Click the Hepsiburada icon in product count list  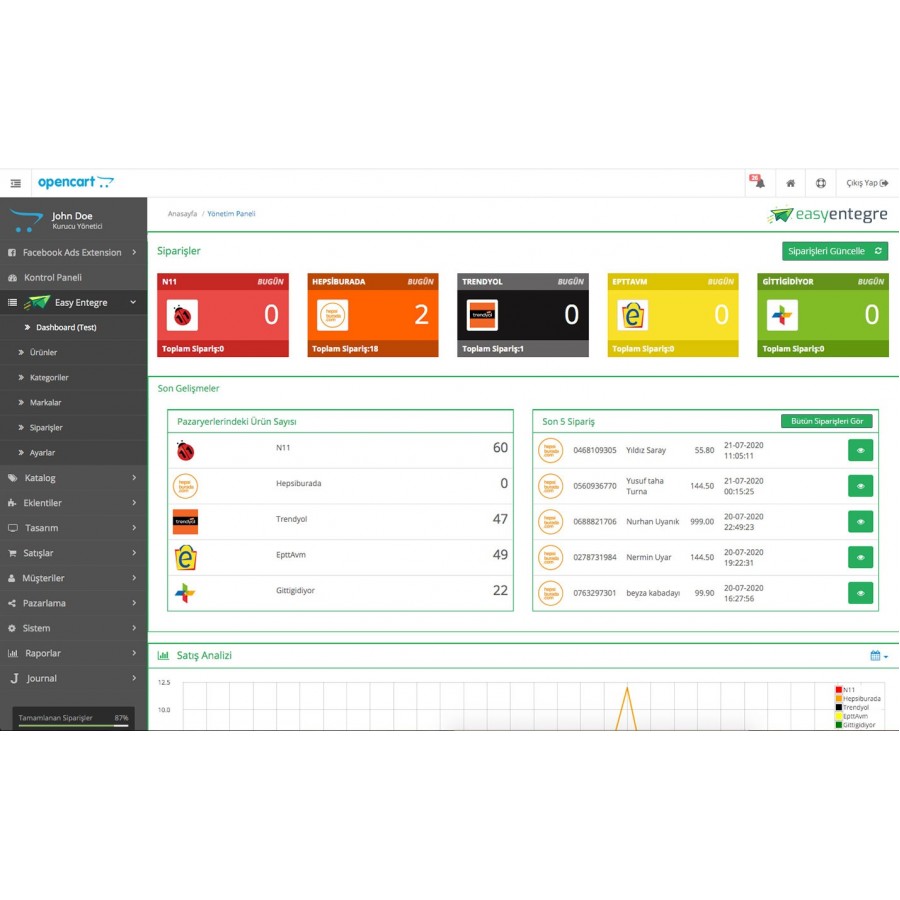185,486
